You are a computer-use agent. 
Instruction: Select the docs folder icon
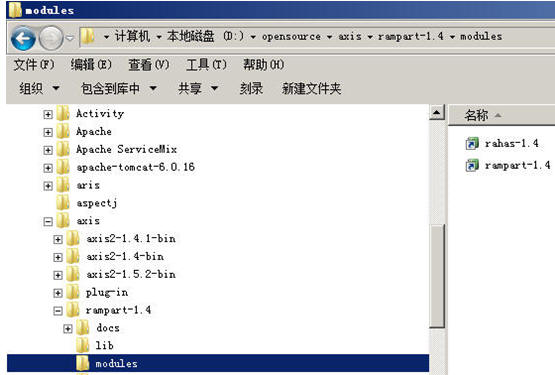(83, 328)
